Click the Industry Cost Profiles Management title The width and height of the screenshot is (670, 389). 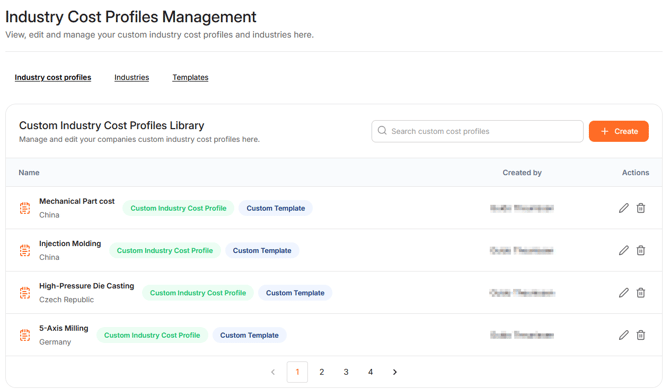[x=131, y=17]
